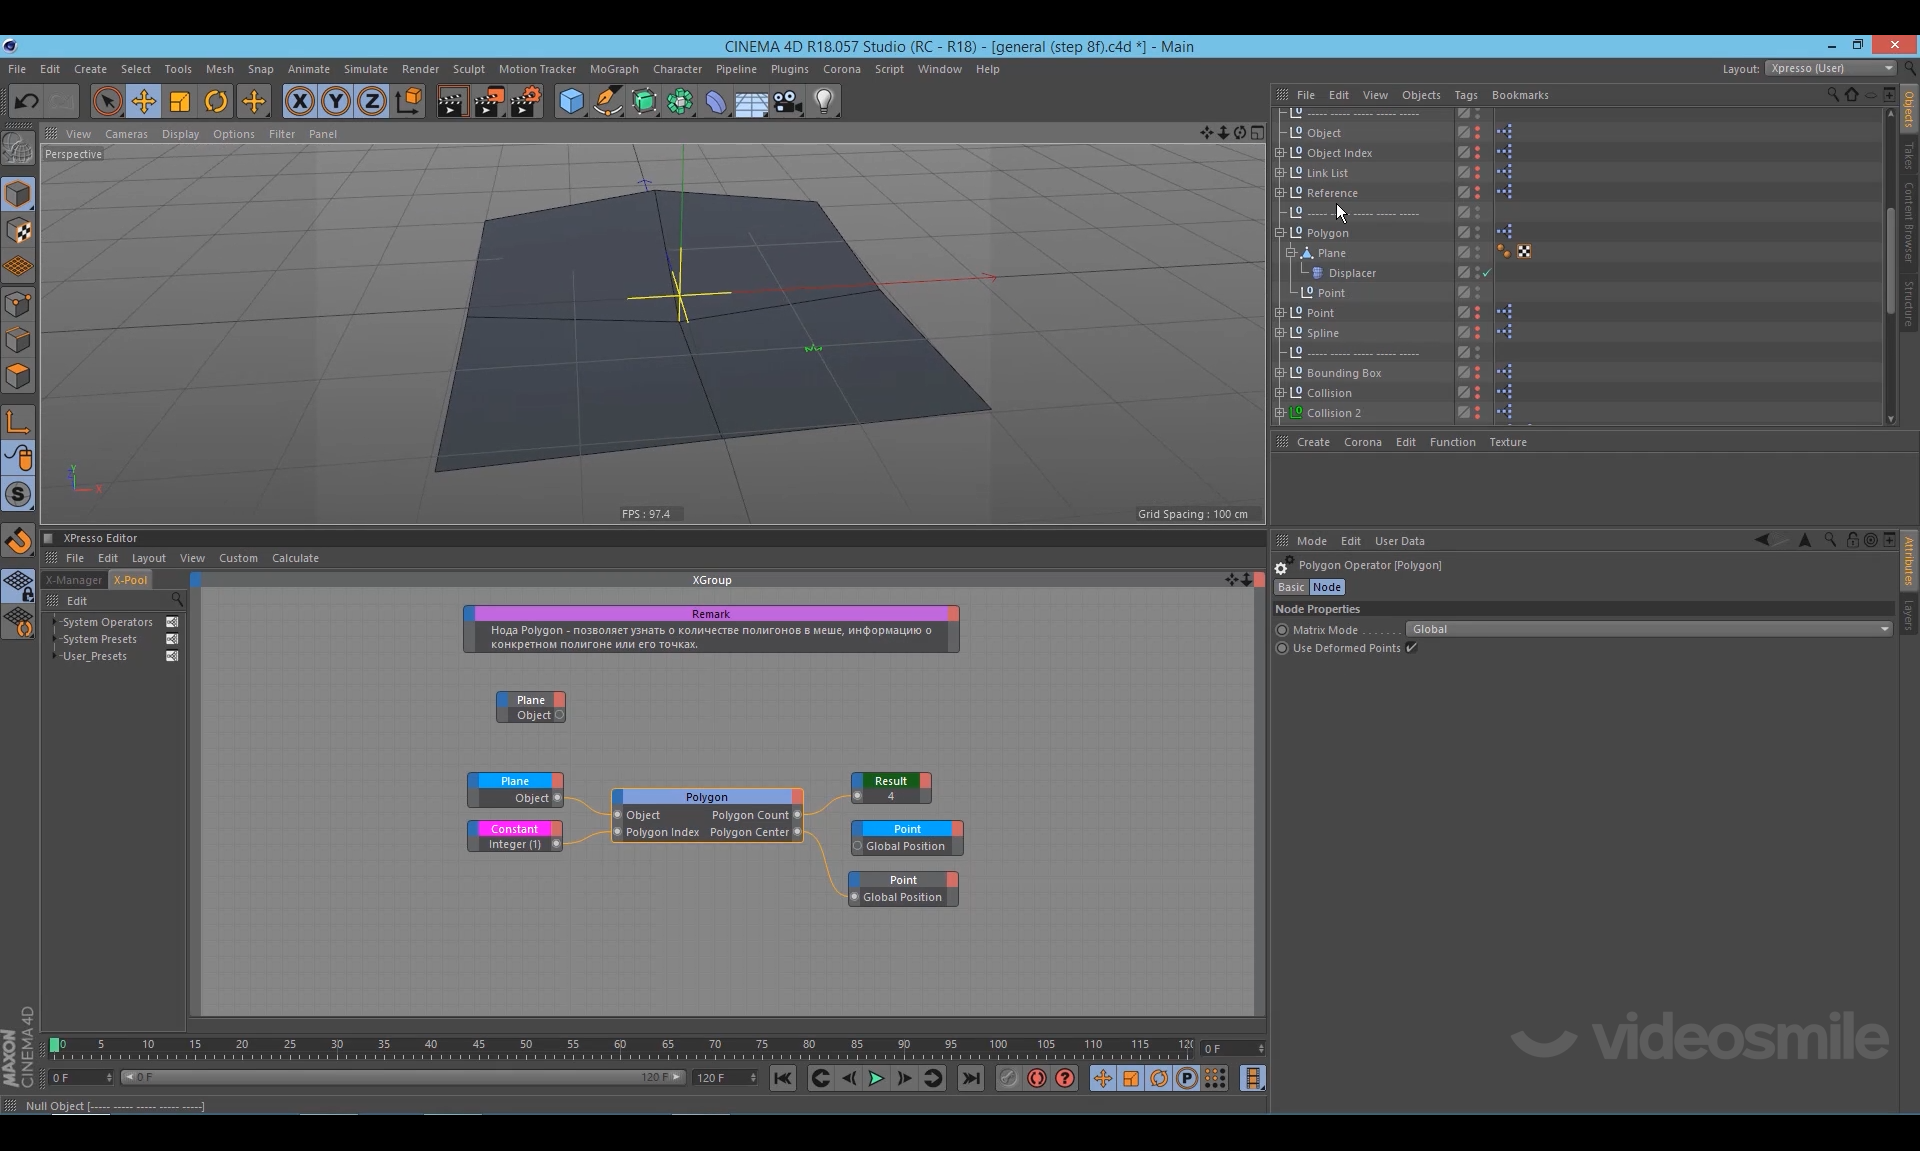Click the Camera object icon
This screenshot has height=1151, width=1920.
pyautogui.click(x=788, y=101)
